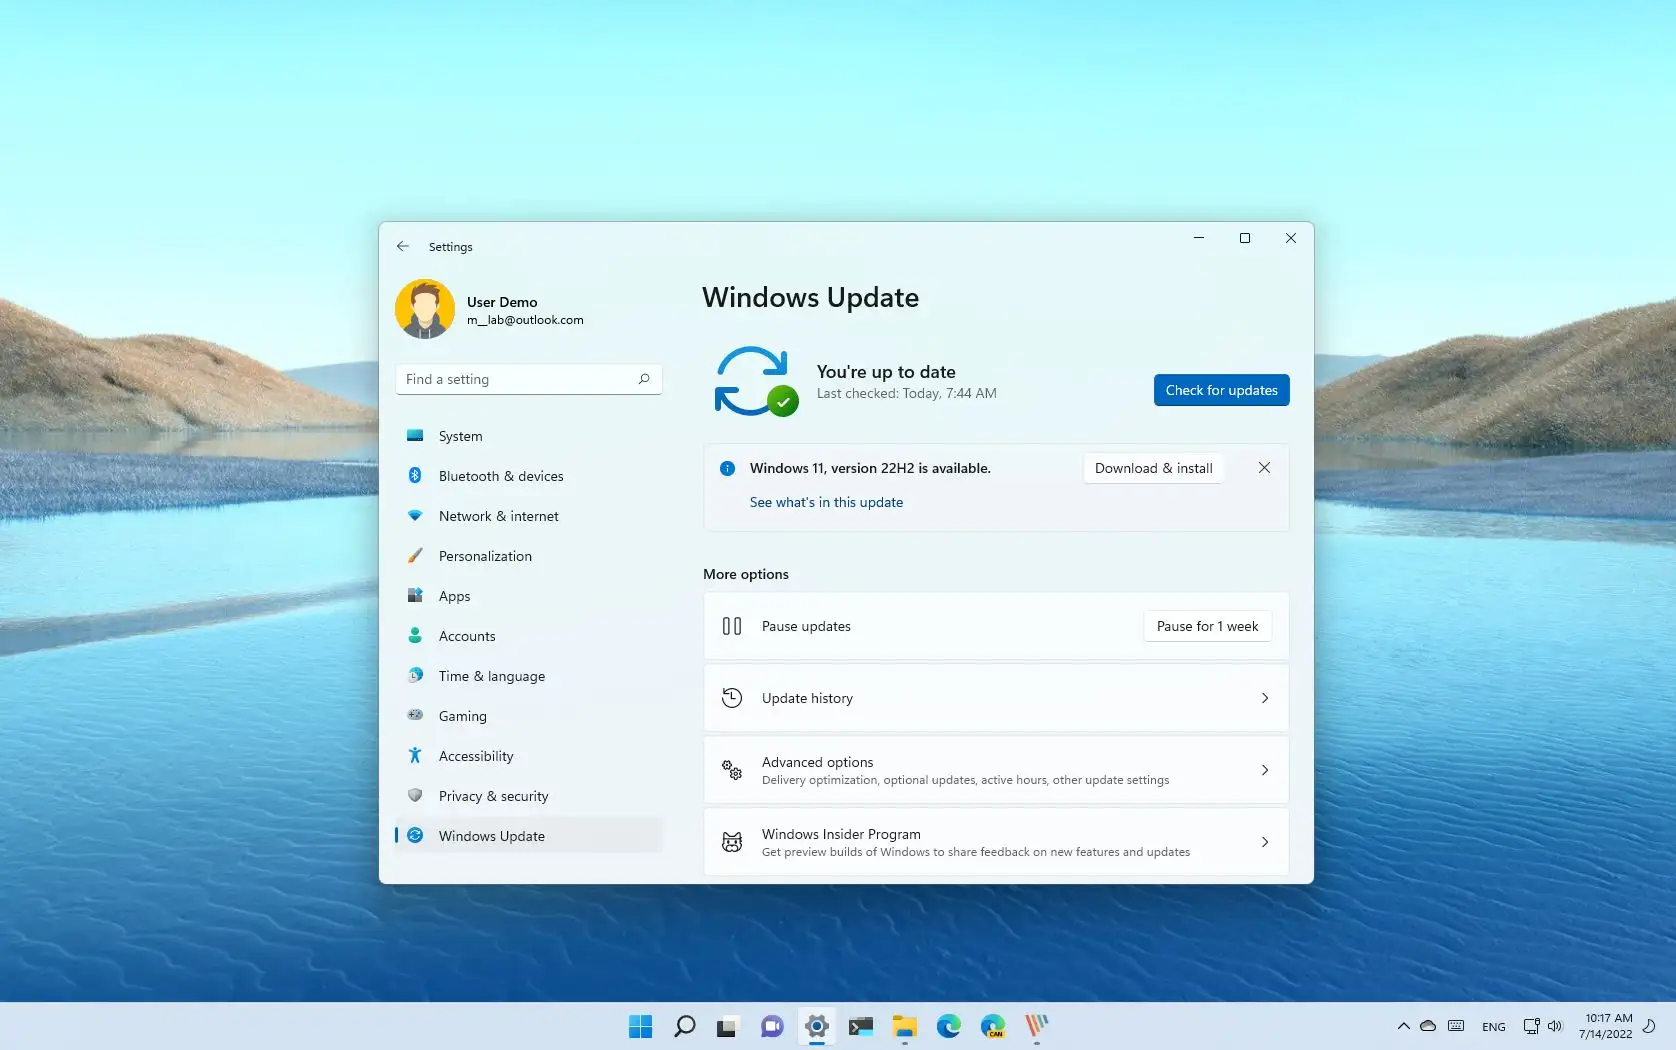Open Personalization category
Viewport: 1676px width, 1050px height.
coord(529,556)
